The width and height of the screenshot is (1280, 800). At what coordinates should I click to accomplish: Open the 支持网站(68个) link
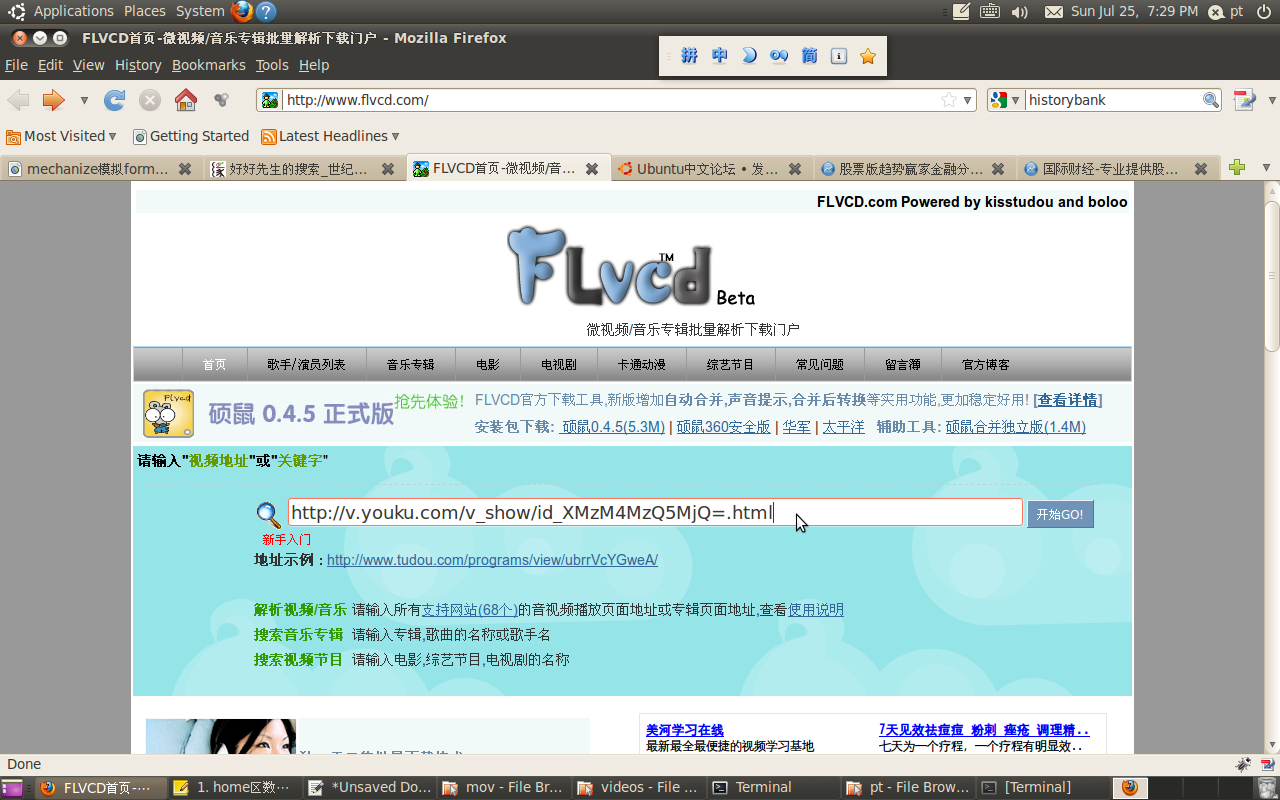point(469,610)
